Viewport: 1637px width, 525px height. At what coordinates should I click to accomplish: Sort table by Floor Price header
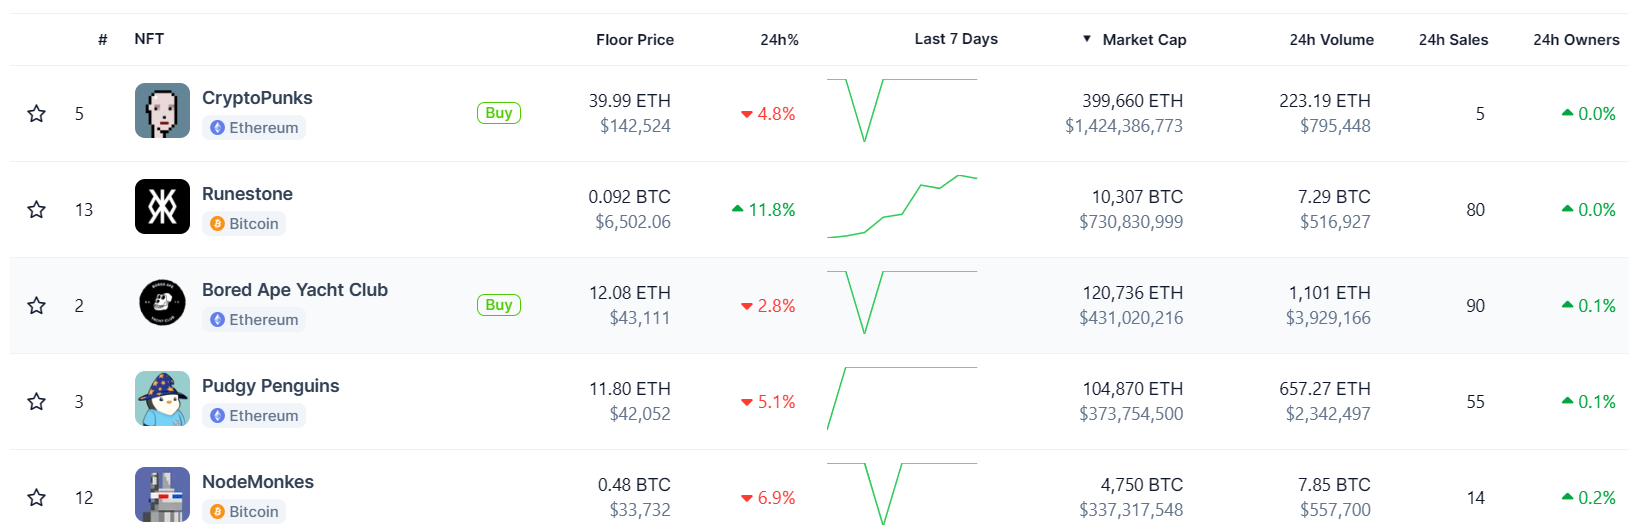634,40
